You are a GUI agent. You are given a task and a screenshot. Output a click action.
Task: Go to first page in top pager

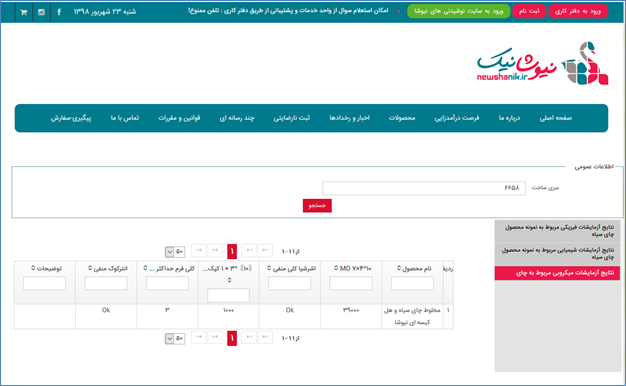(265, 250)
